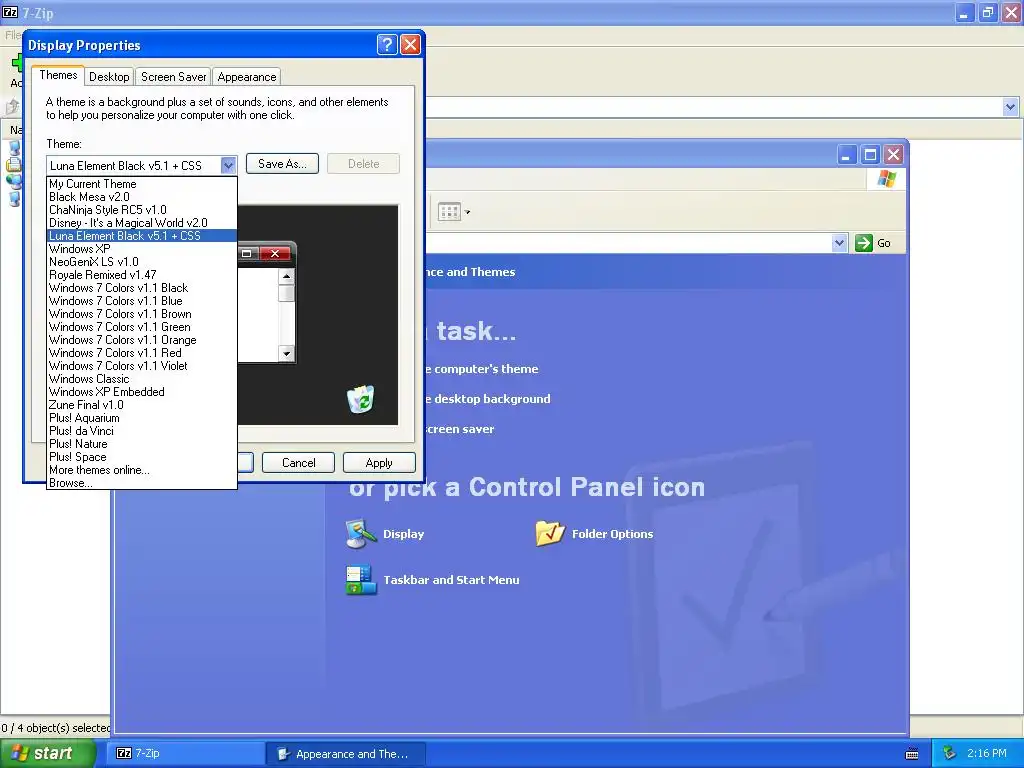Select Windows 7 Colors v1.1 Violet
The width and height of the screenshot is (1024, 768).
click(x=142, y=366)
